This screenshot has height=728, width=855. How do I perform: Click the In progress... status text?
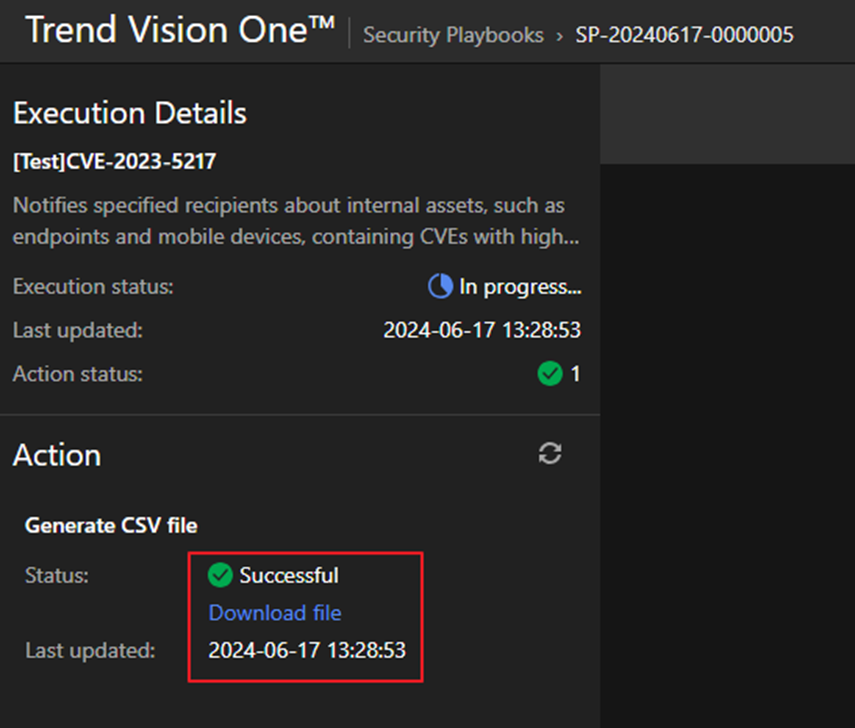(x=520, y=288)
